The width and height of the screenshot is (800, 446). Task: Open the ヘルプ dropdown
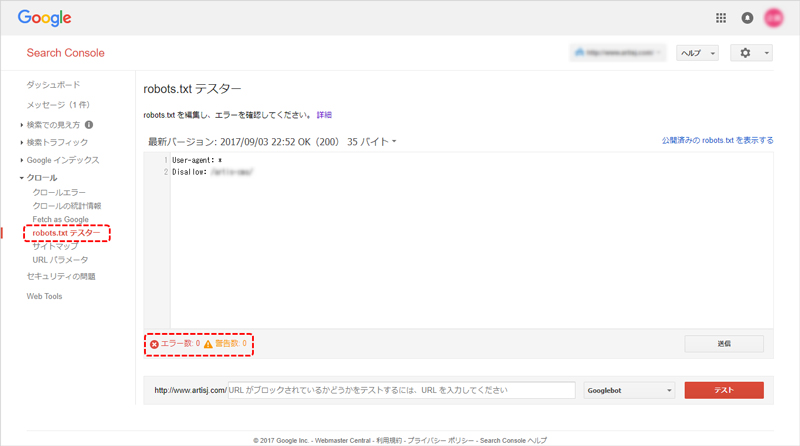point(697,53)
